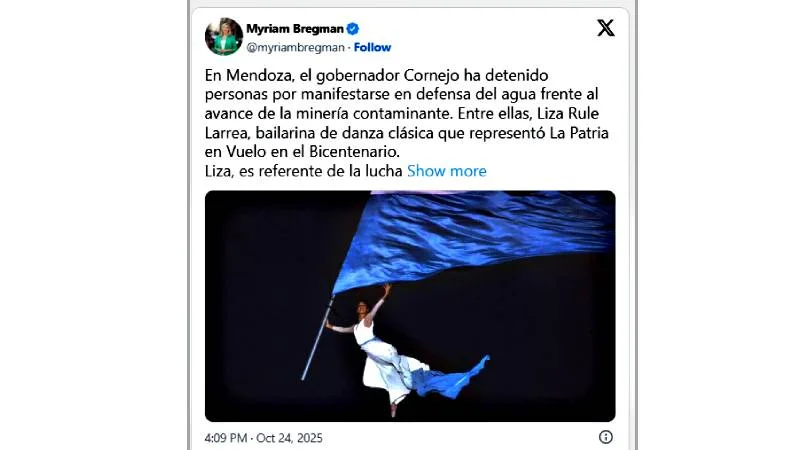Image resolution: width=800 pixels, height=450 pixels.
Task: Open the @myriambregman handle
Action: (x=295, y=47)
